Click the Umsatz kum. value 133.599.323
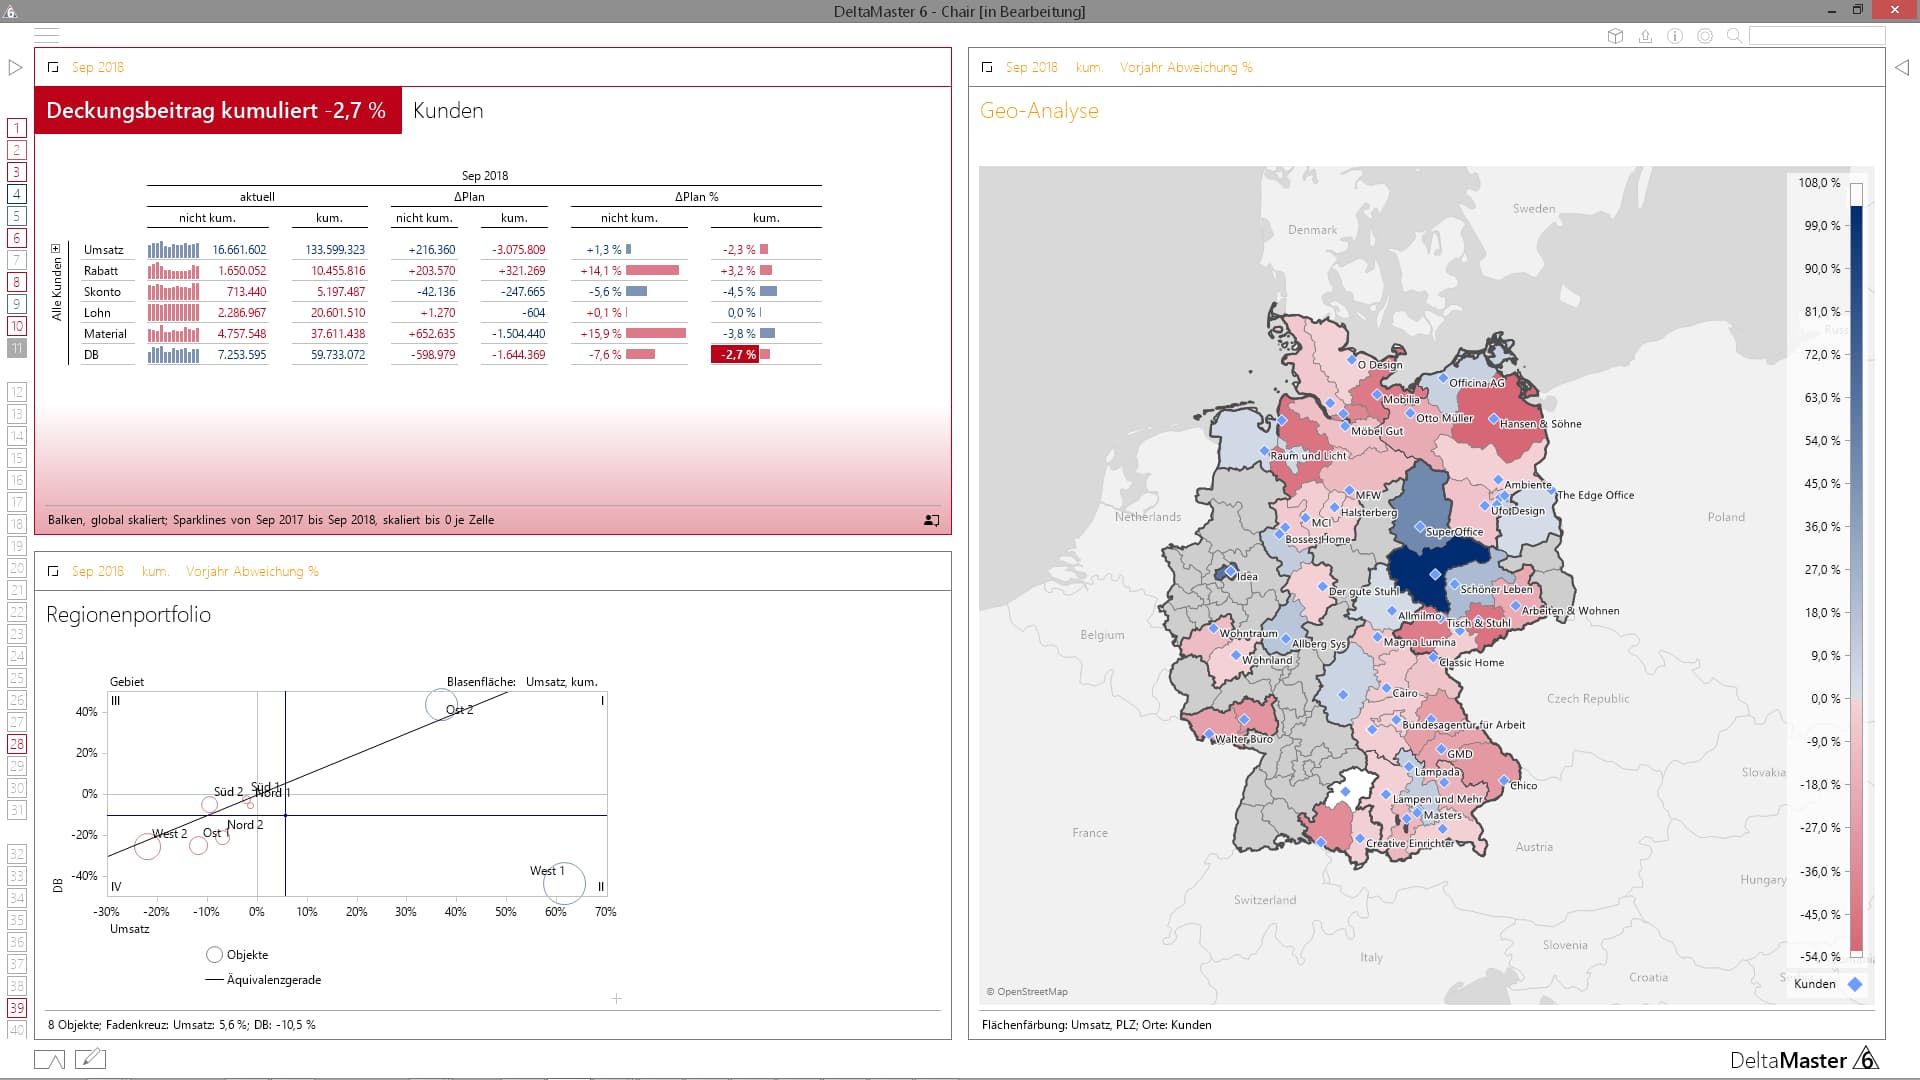Viewport: 1920px width, 1080px height. [335, 250]
